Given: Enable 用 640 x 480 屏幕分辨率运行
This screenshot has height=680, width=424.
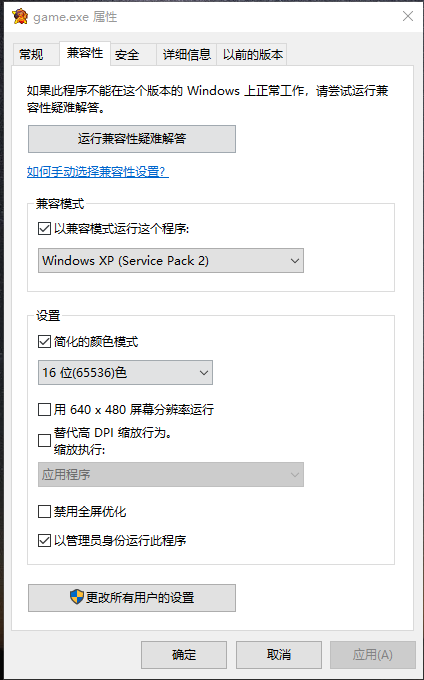Looking at the screenshot, I should tap(44, 409).
